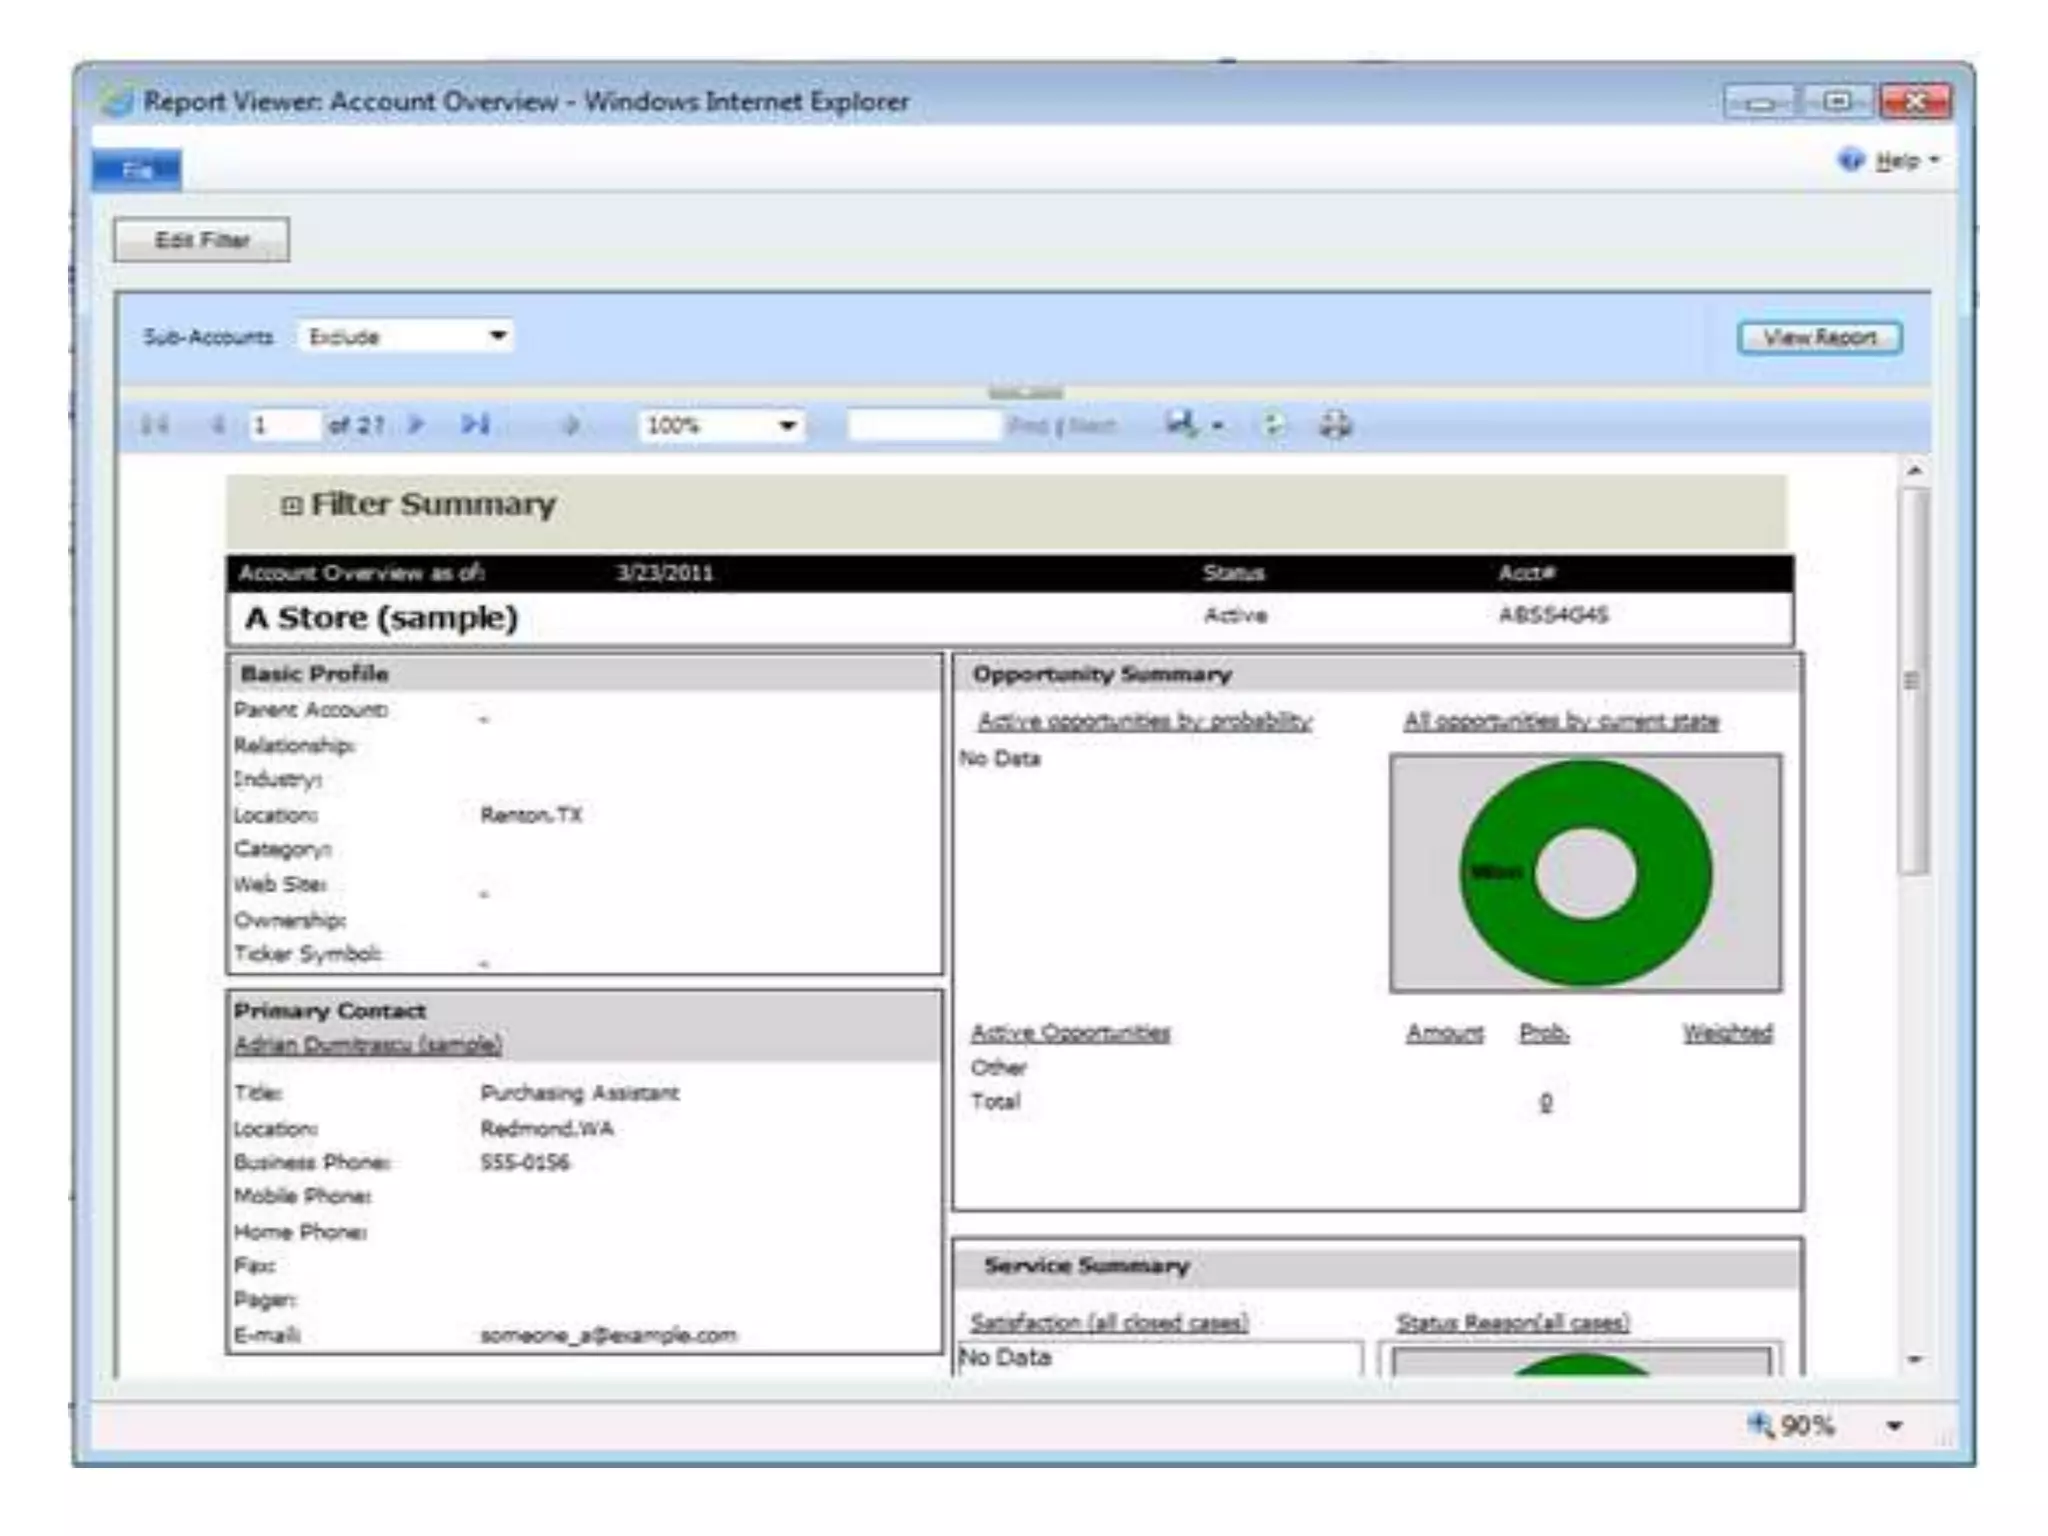The height and width of the screenshot is (1536, 2048).
Task: Click the Opportunity Summary heading
Action: click(1102, 674)
